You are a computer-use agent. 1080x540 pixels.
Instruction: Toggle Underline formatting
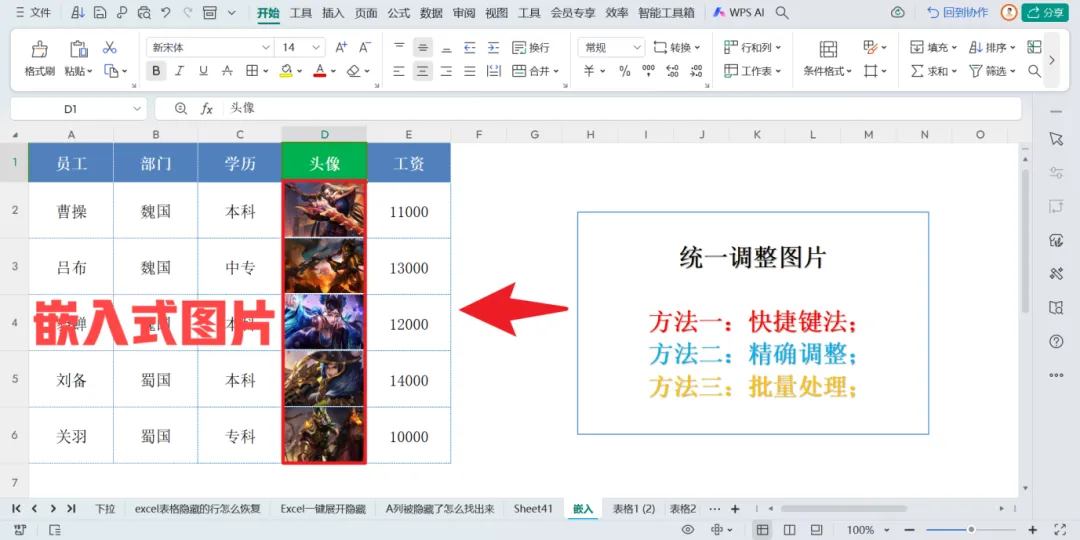click(203, 70)
